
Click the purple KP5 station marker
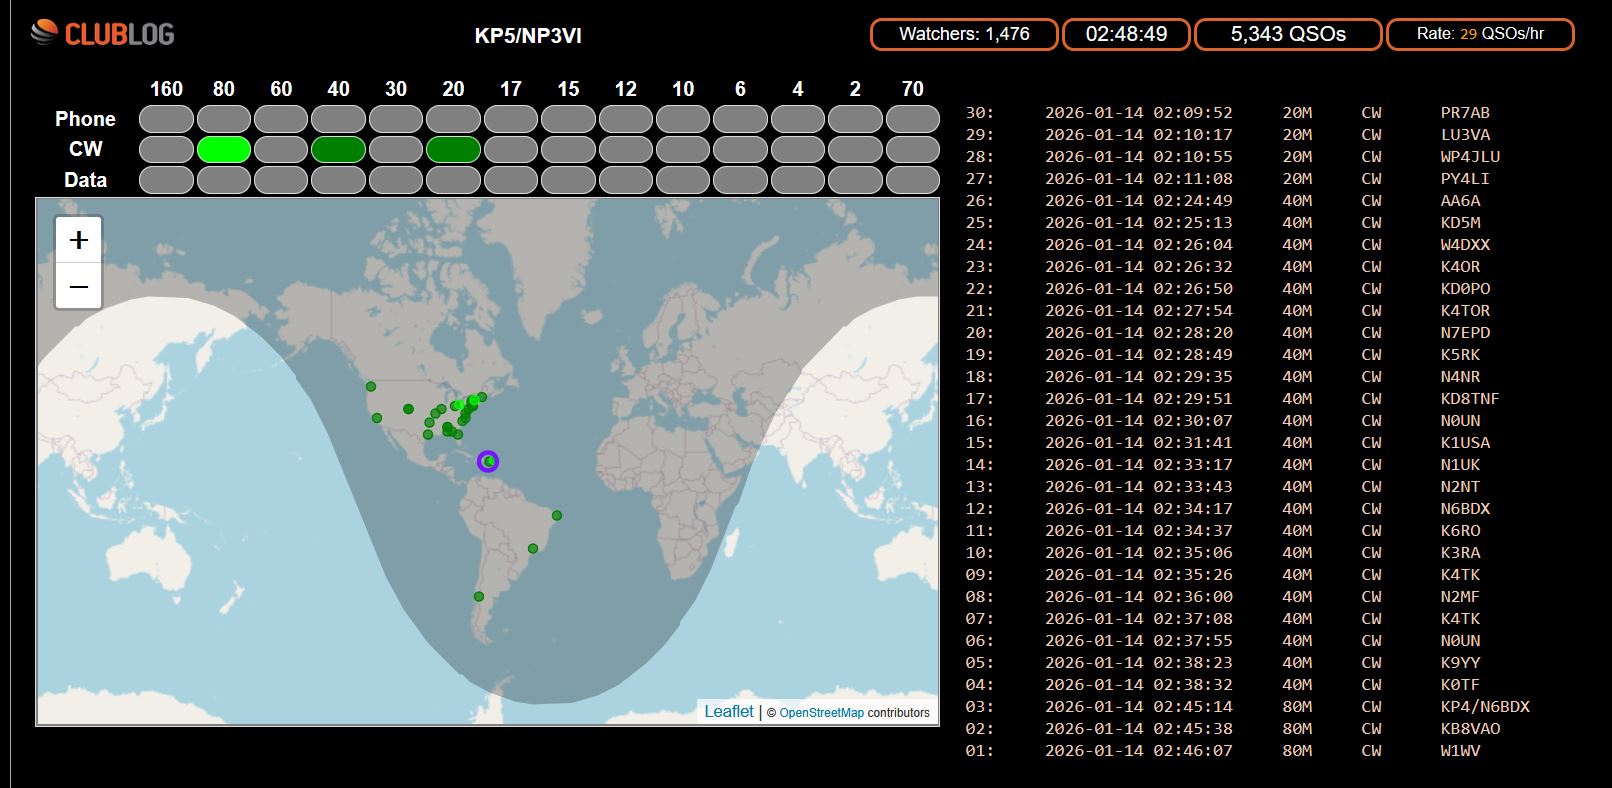coord(488,461)
